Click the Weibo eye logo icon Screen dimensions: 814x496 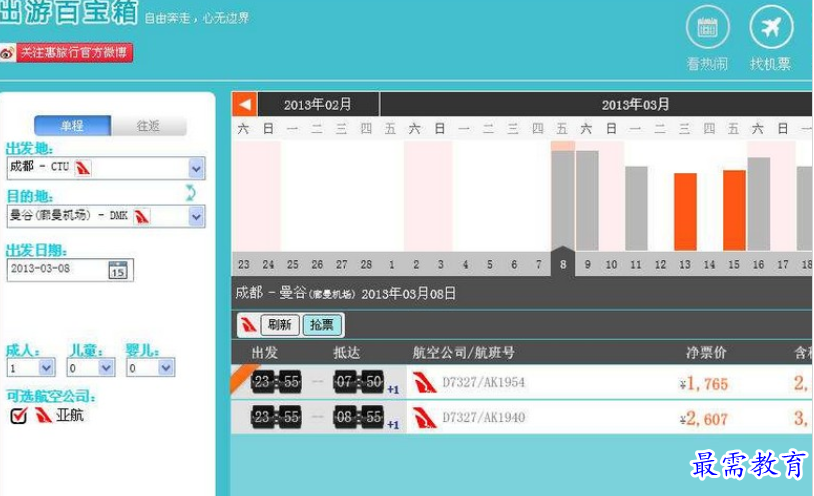click(x=8, y=53)
